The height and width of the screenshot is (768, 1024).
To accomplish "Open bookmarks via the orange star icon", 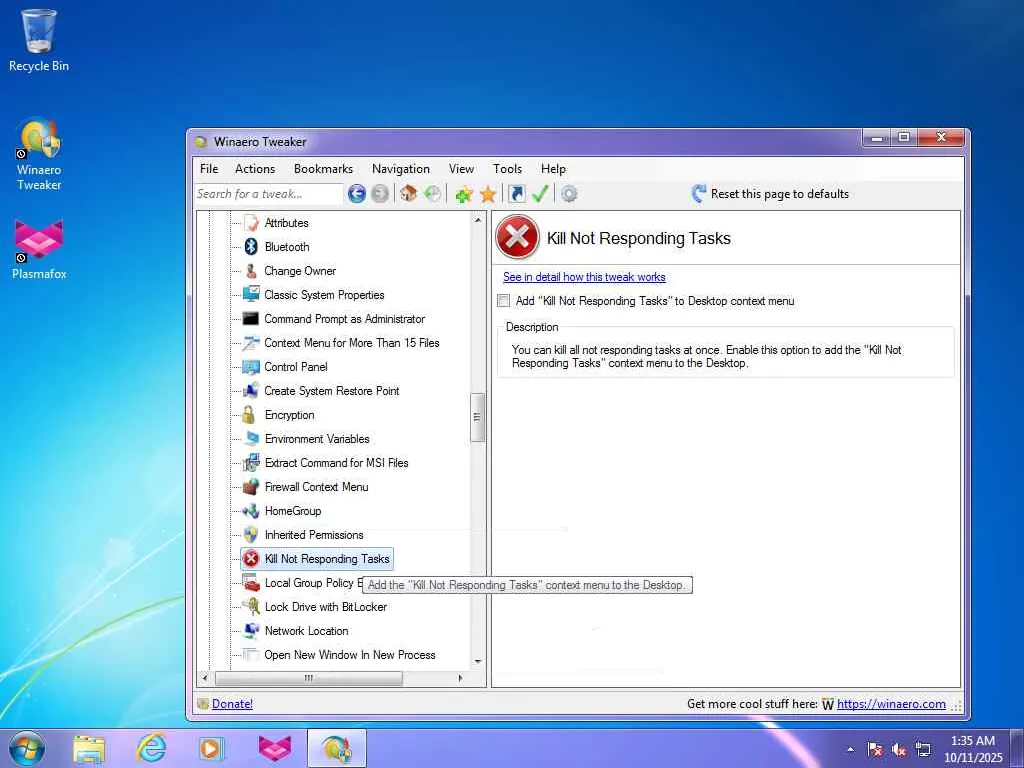I will [488, 194].
